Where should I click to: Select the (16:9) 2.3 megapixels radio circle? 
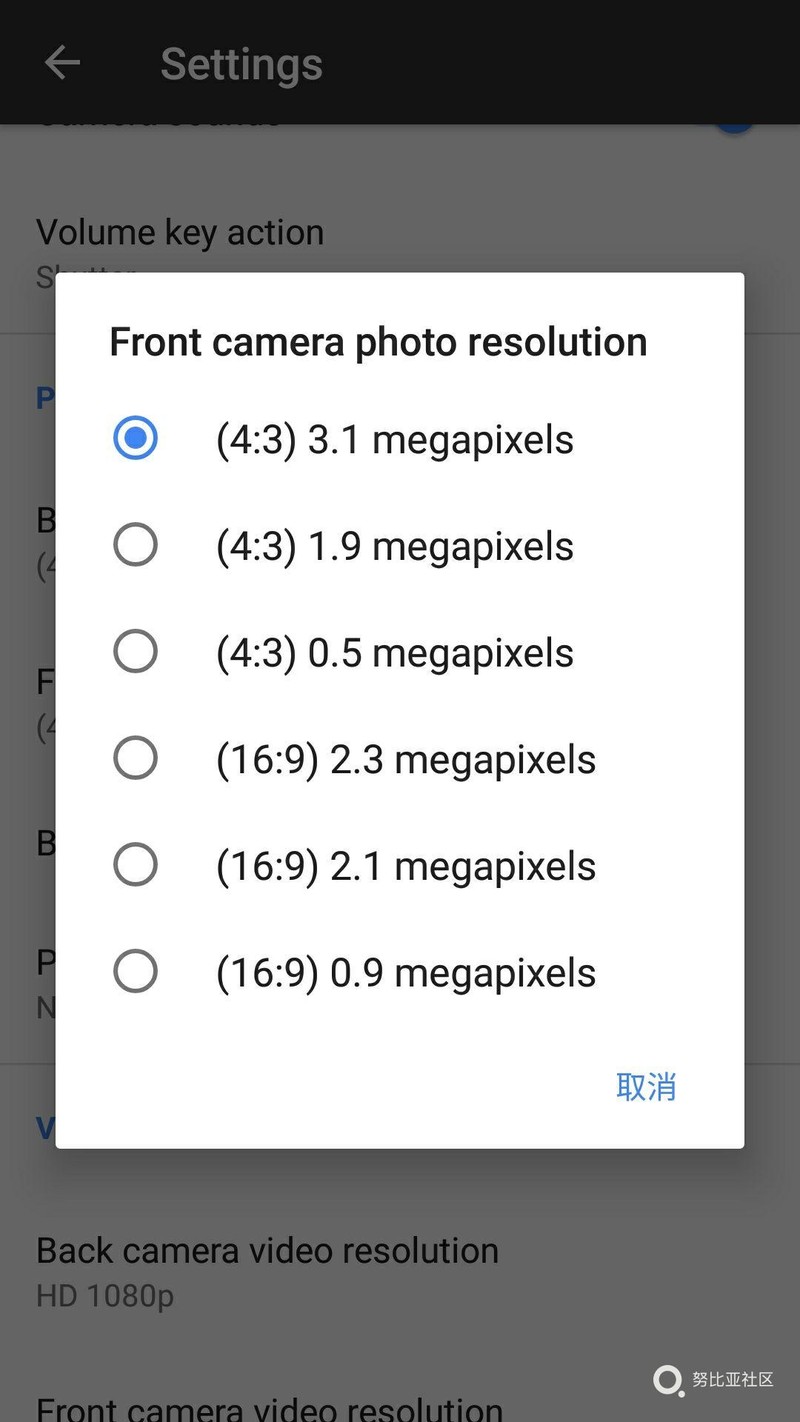[x=135, y=759]
